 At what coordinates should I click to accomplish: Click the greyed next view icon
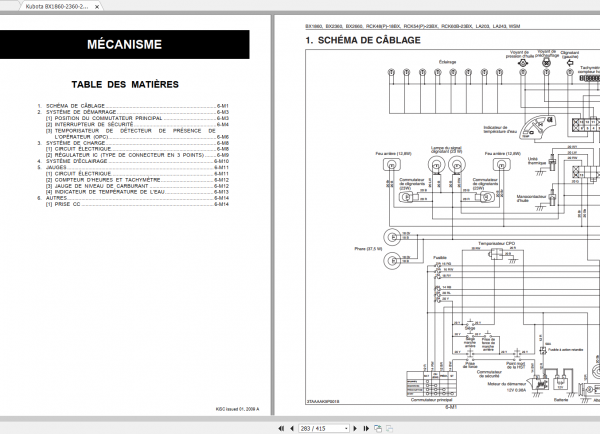389,428
